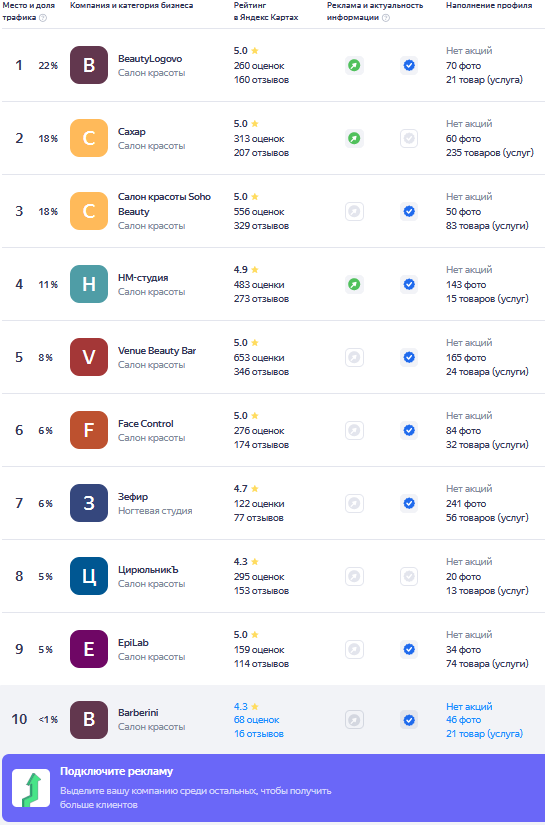
Task: Open the 68 оценок link for Barberini
Action: [257, 720]
